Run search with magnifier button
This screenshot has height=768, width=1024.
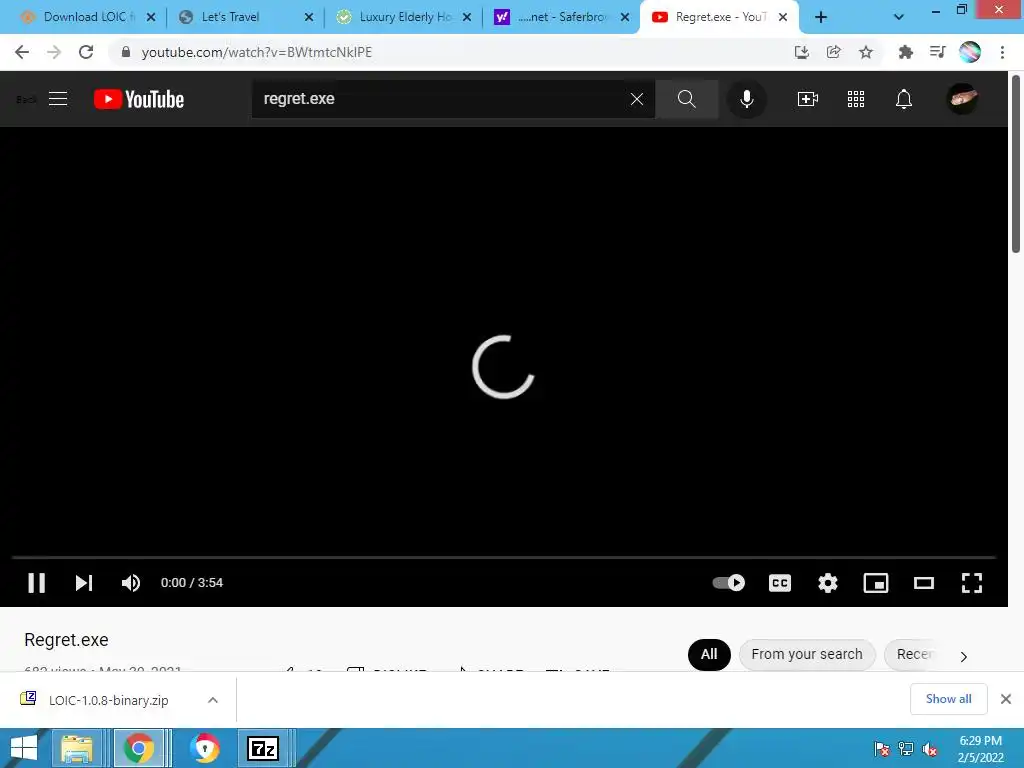pyautogui.click(x=686, y=99)
